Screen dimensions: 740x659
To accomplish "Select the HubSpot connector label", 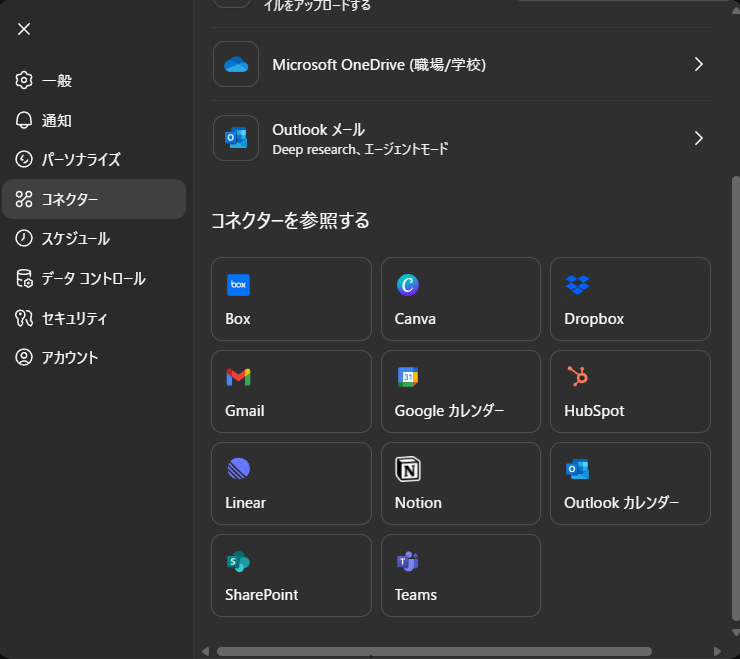I will click(594, 411).
